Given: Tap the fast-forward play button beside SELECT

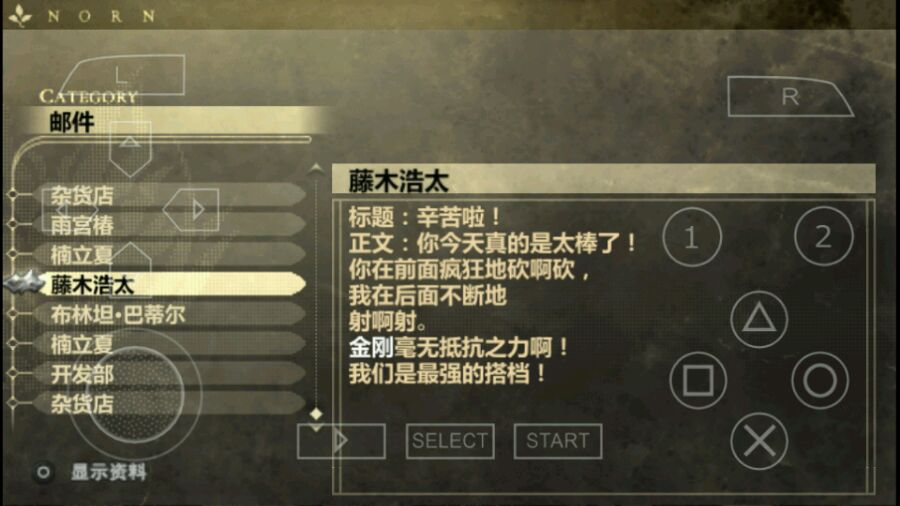Looking at the screenshot, I should [x=341, y=441].
